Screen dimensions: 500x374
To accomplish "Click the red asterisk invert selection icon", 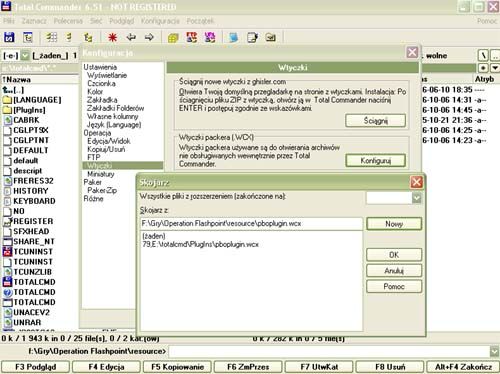I will tap(112, 37).
